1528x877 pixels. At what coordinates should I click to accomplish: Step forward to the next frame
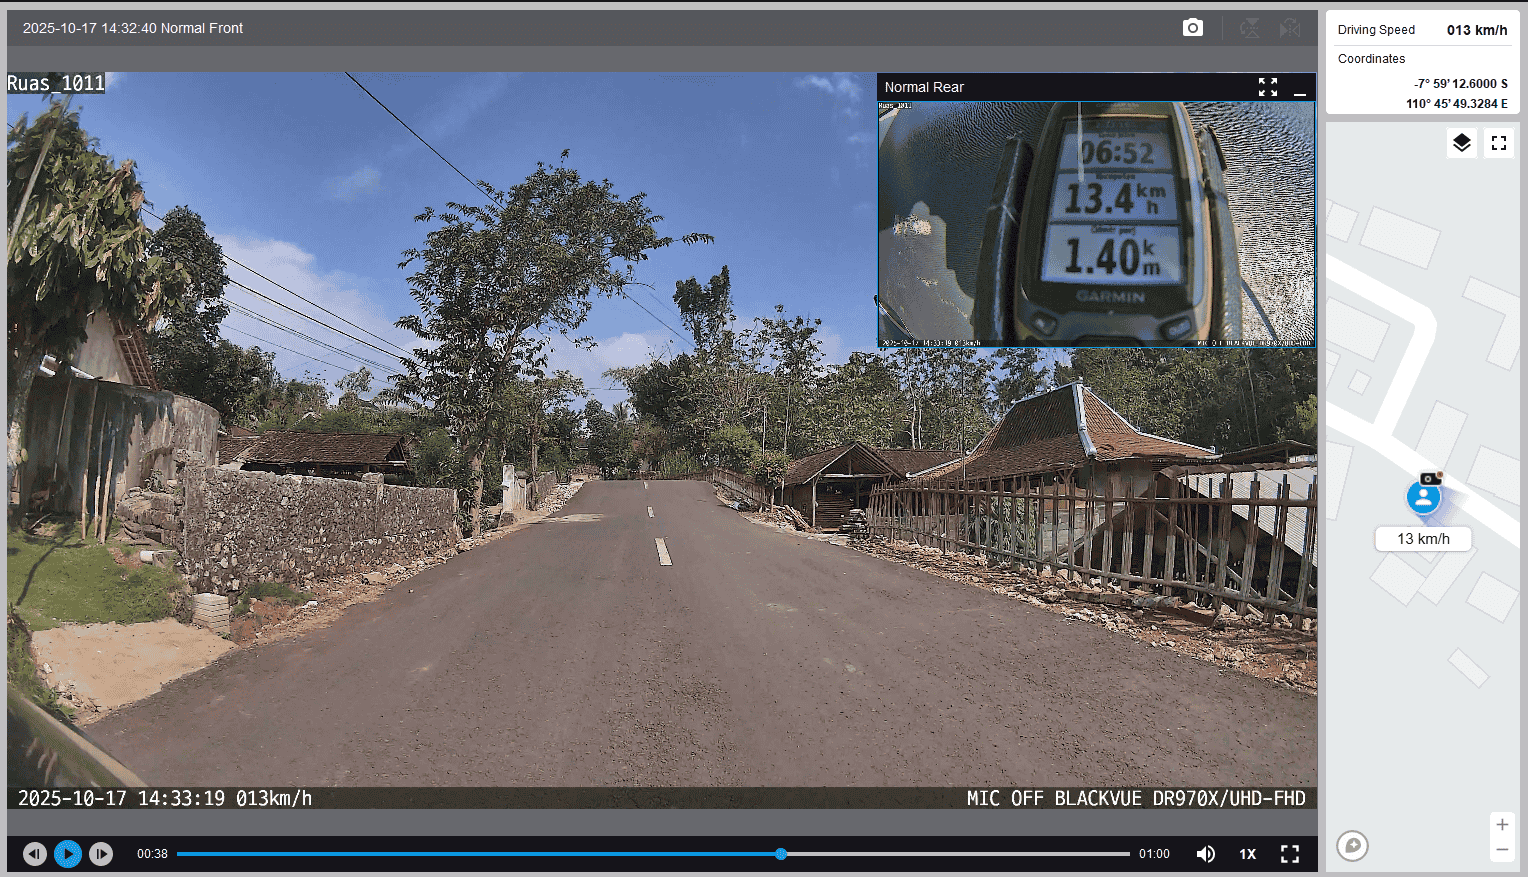(101, 854)
